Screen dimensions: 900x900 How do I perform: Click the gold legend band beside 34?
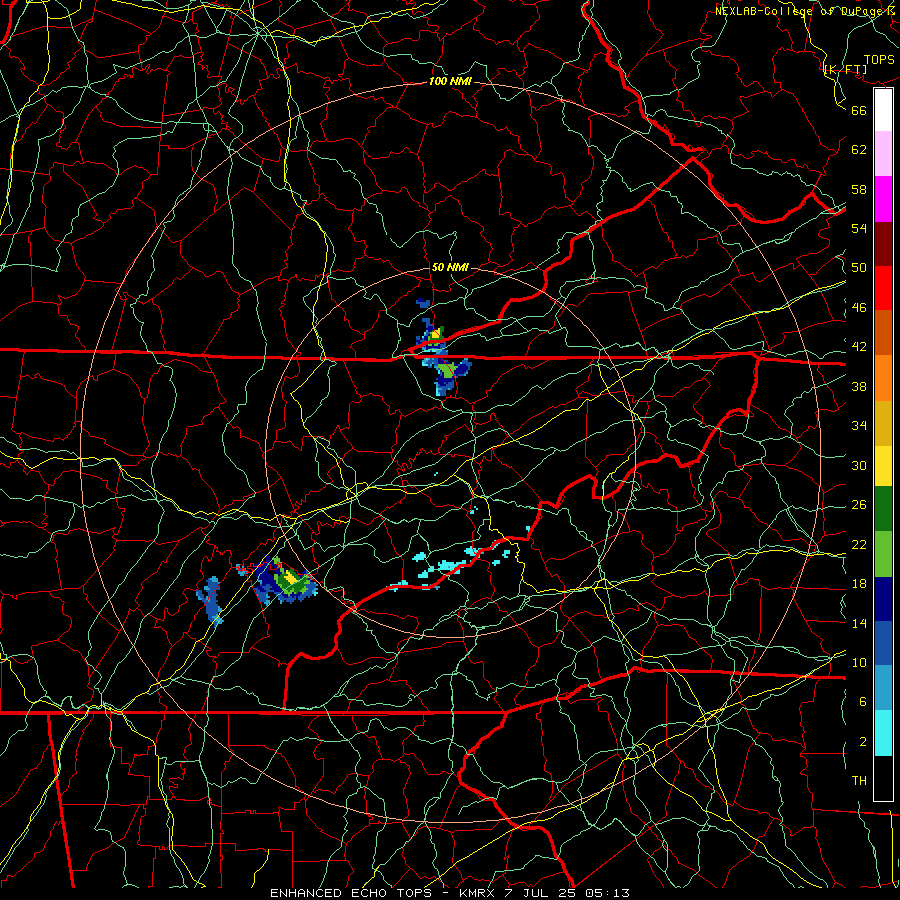point(883,423)
